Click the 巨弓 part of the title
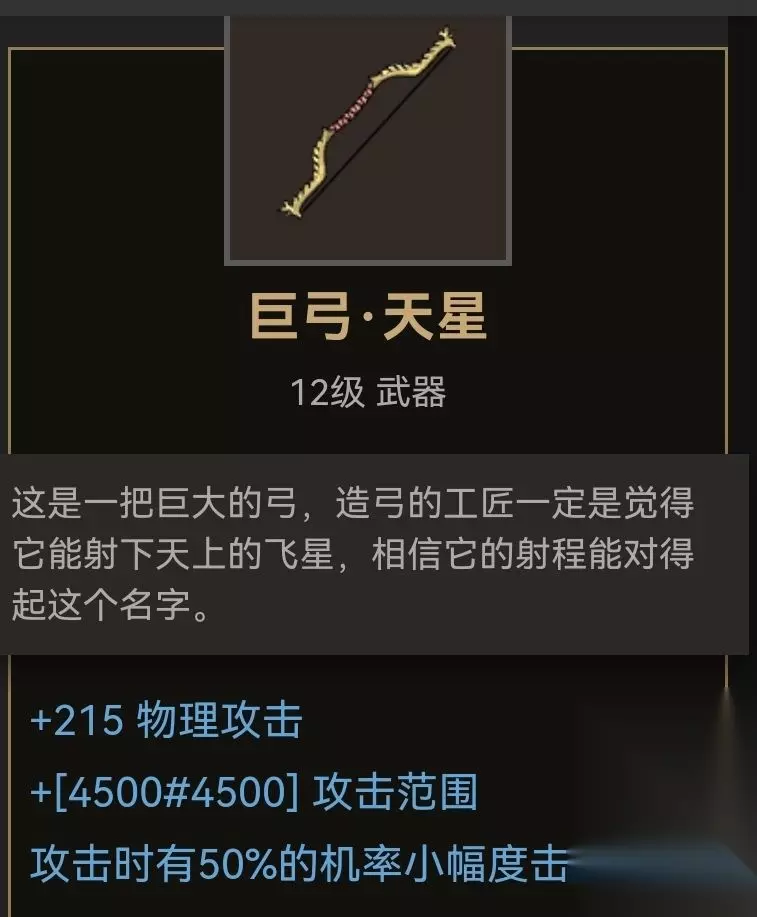This screenshot has height=917, width=757. click(x=301, y=316)
